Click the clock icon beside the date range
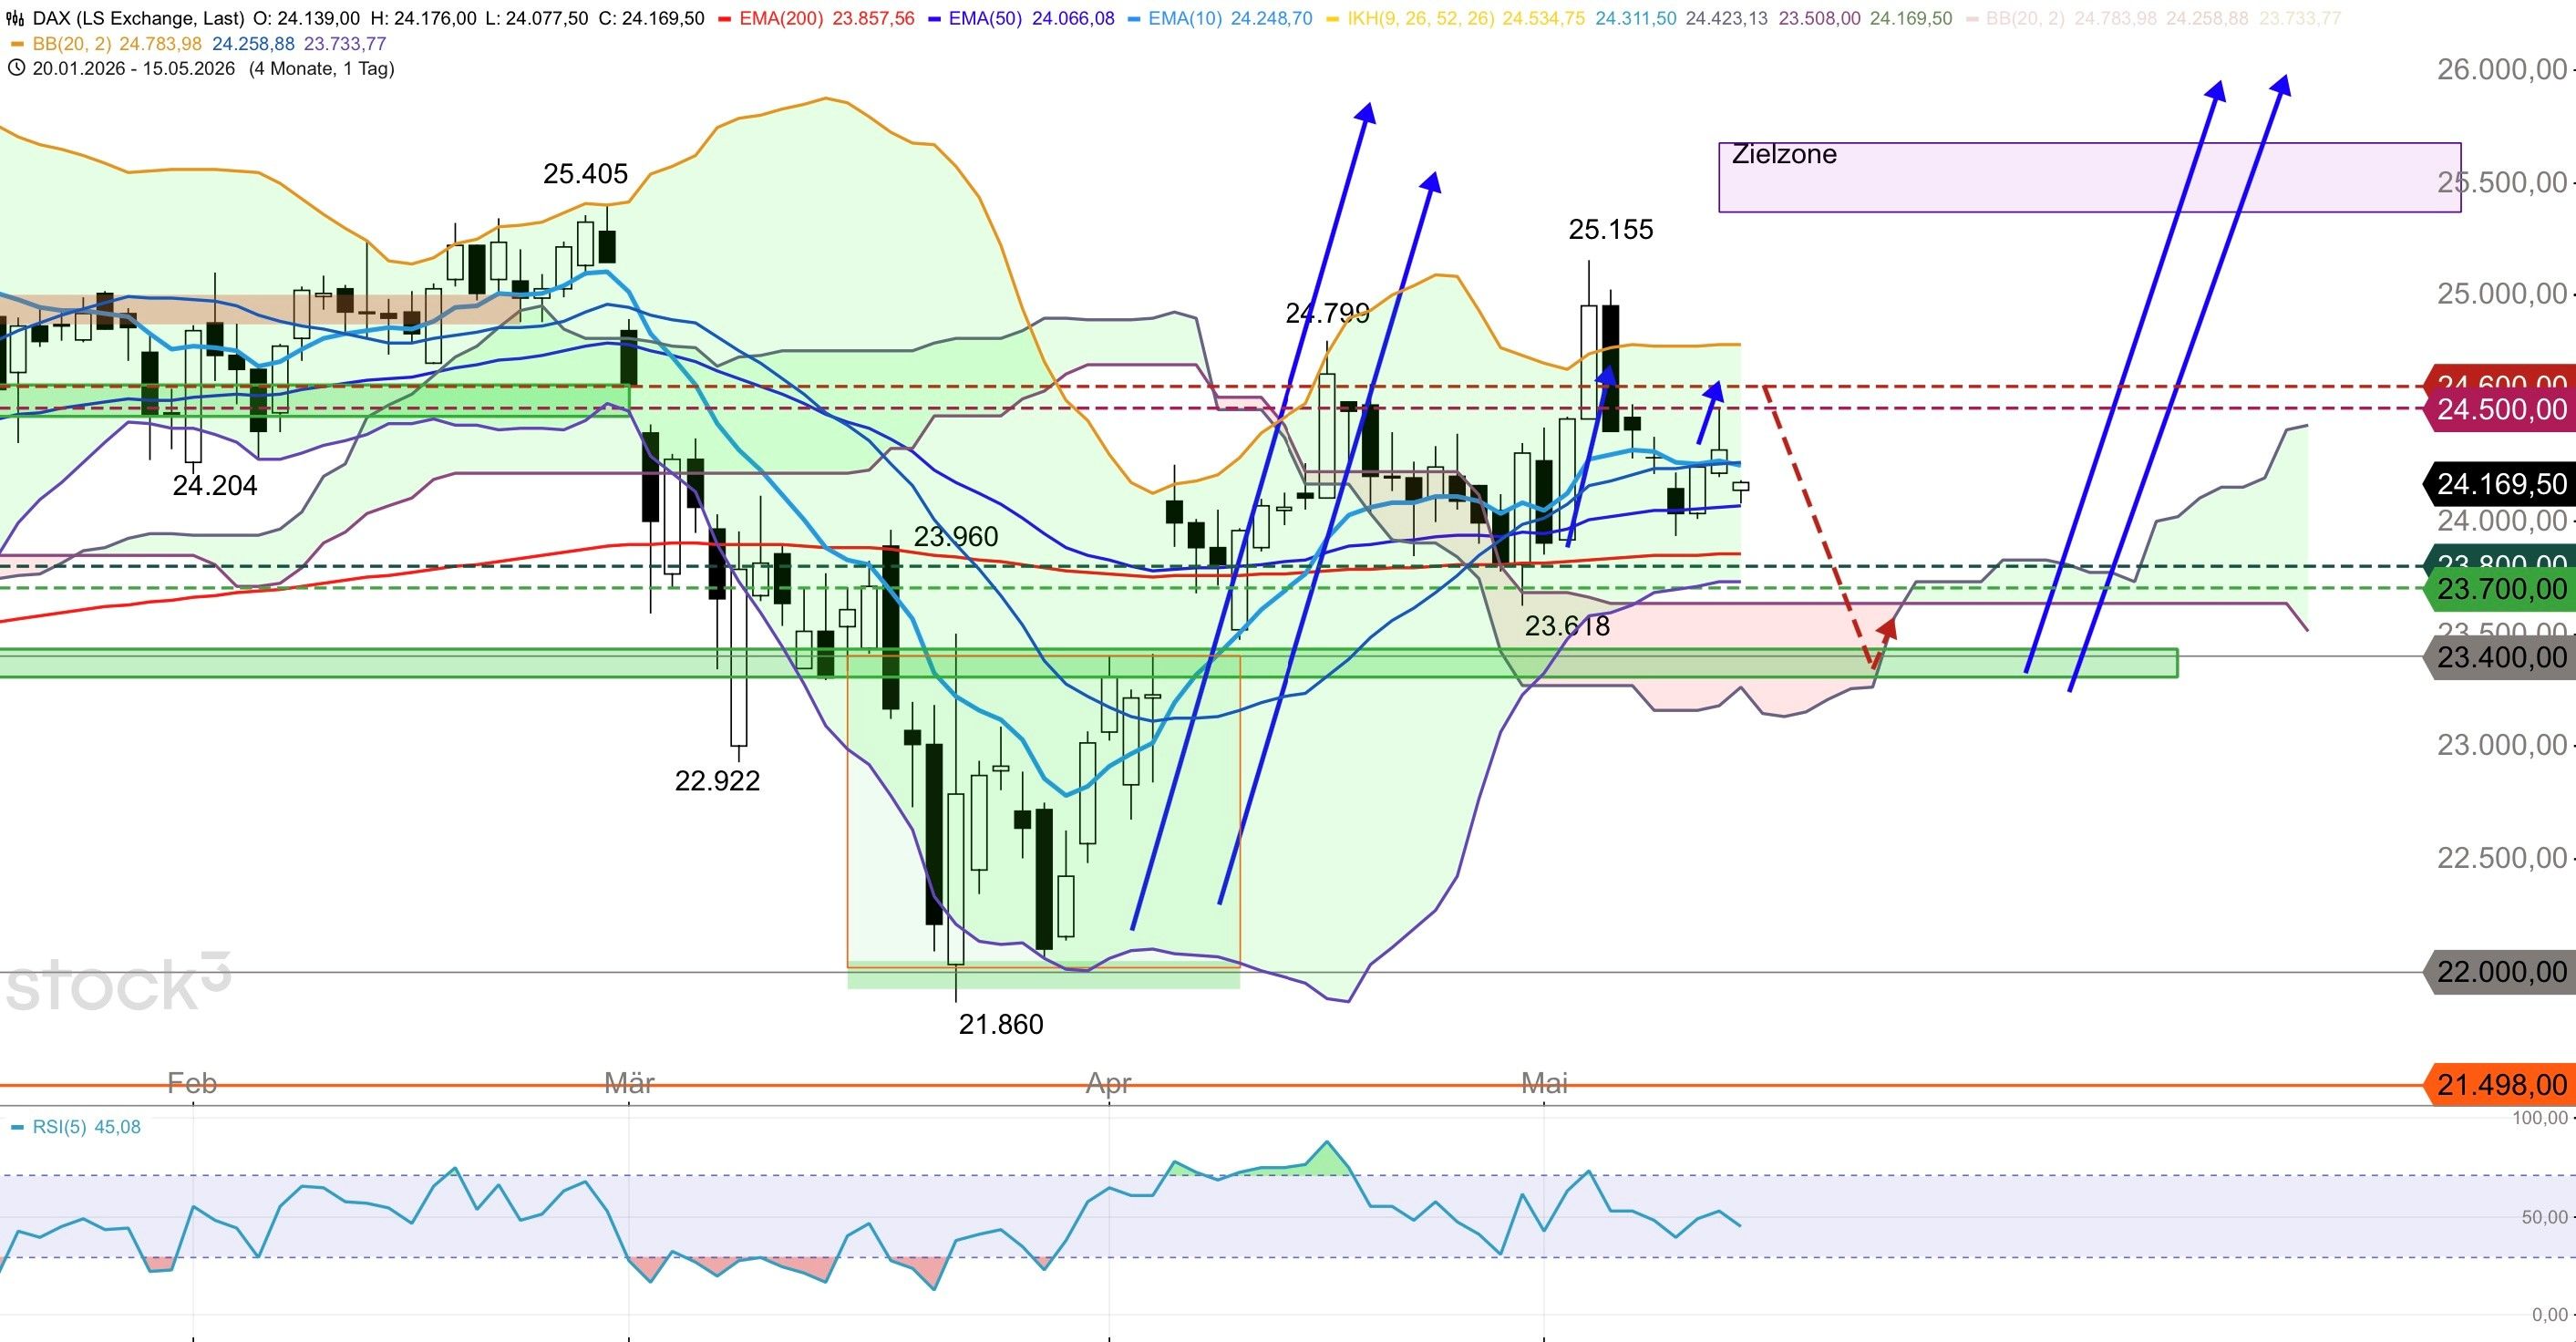Image resolution: width=2576 pixels, height=1342 pixels. coord(16,68)
